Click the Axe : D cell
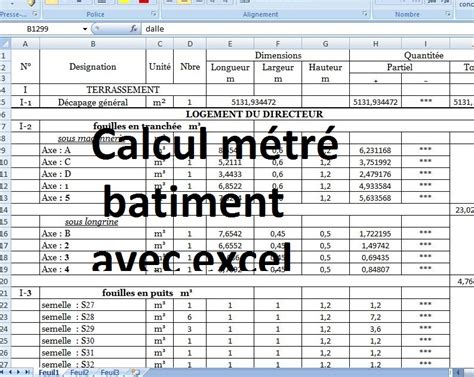Image resolution: width=474 pixels, height=377 pixels. click(93, 174)
